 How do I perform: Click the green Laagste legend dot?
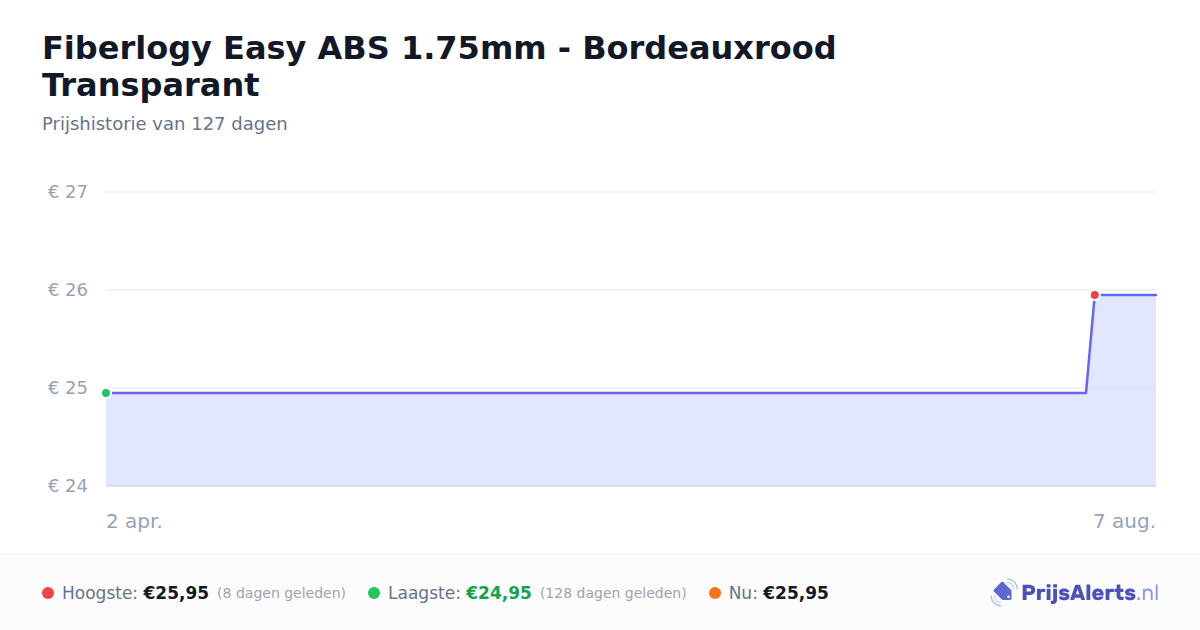[374, 593]
